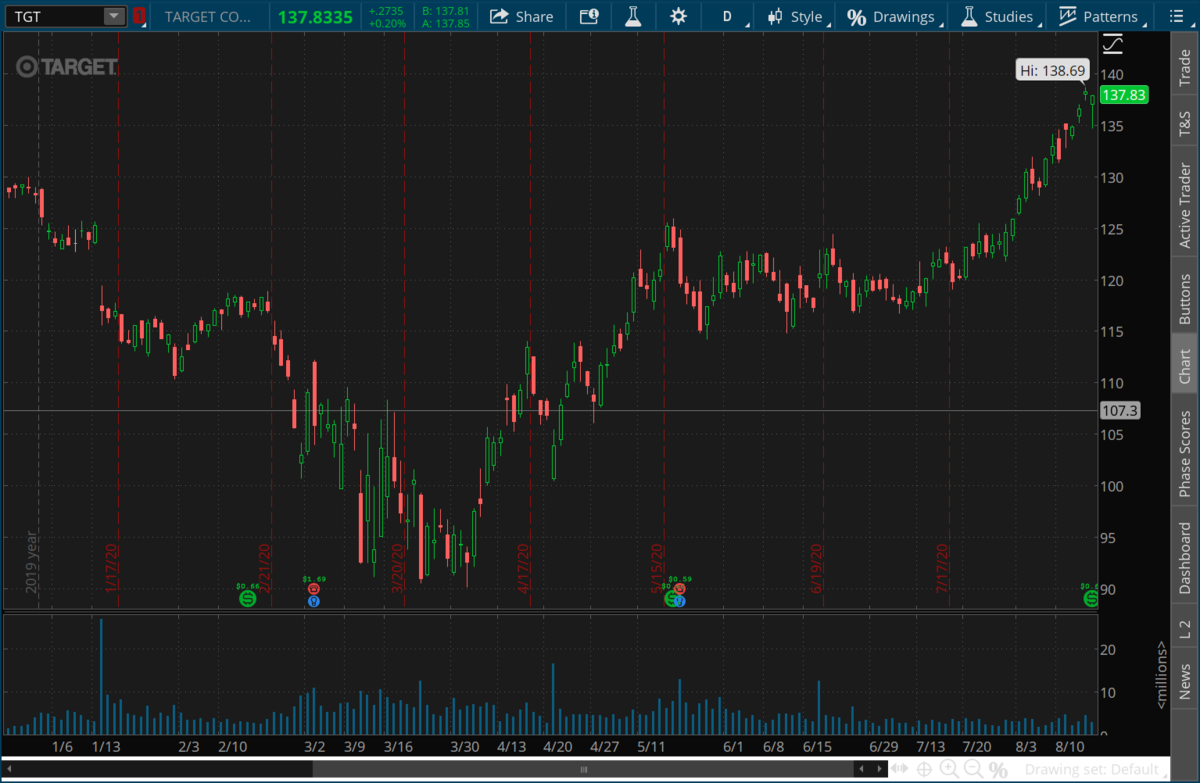Click the 107.3 price level label
The width and height of the screenshot is (1200, 783).
pos(1119,411)
